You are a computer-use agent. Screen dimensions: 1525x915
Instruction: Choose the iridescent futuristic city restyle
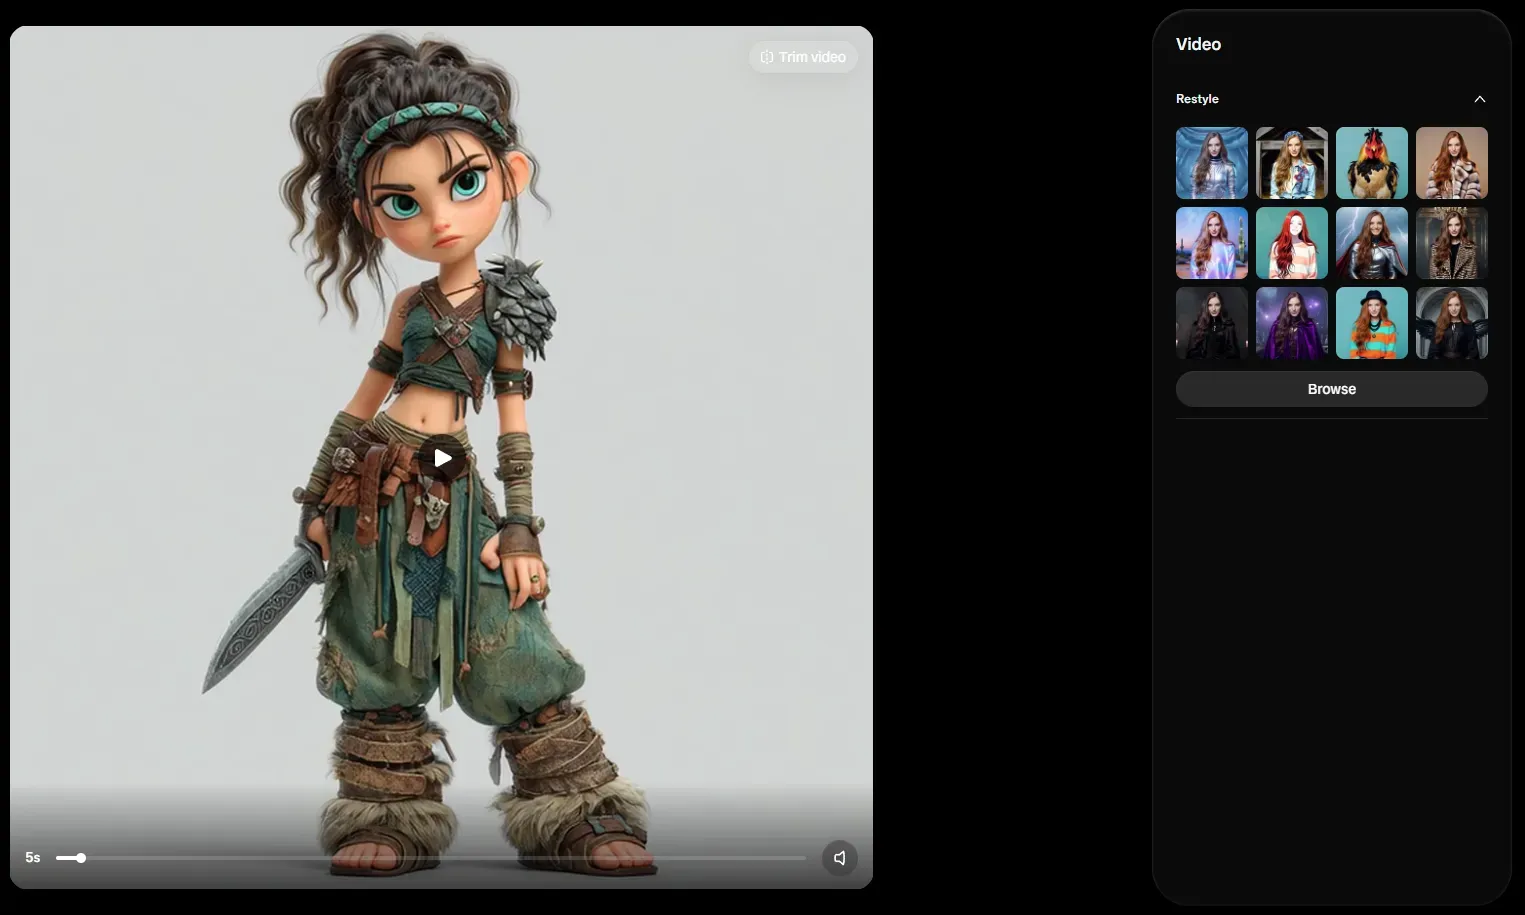[x=1211, y=243]
